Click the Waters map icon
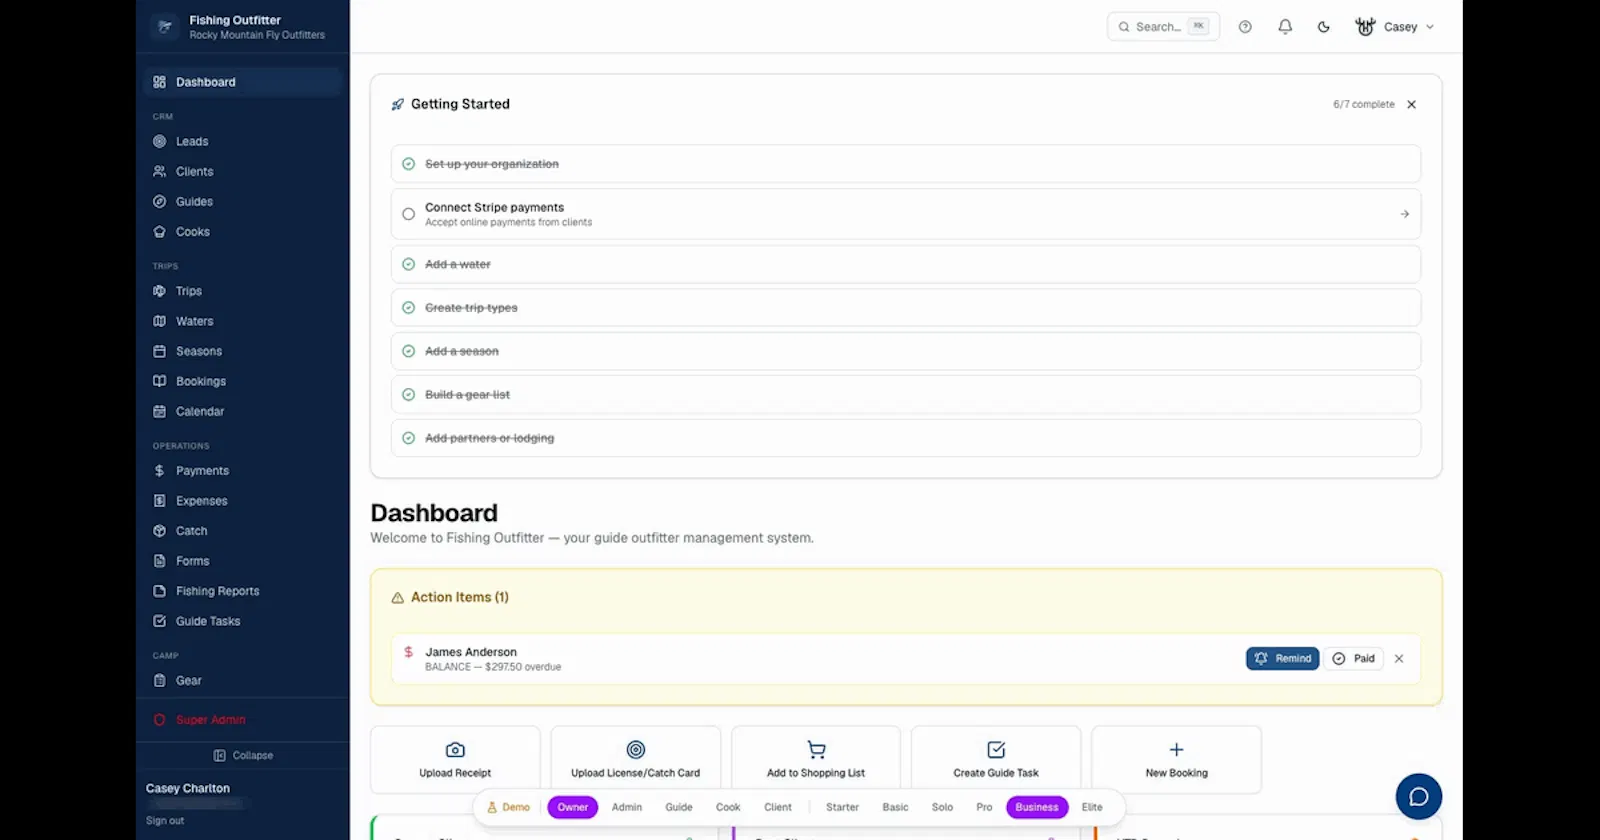 [159, 321]
